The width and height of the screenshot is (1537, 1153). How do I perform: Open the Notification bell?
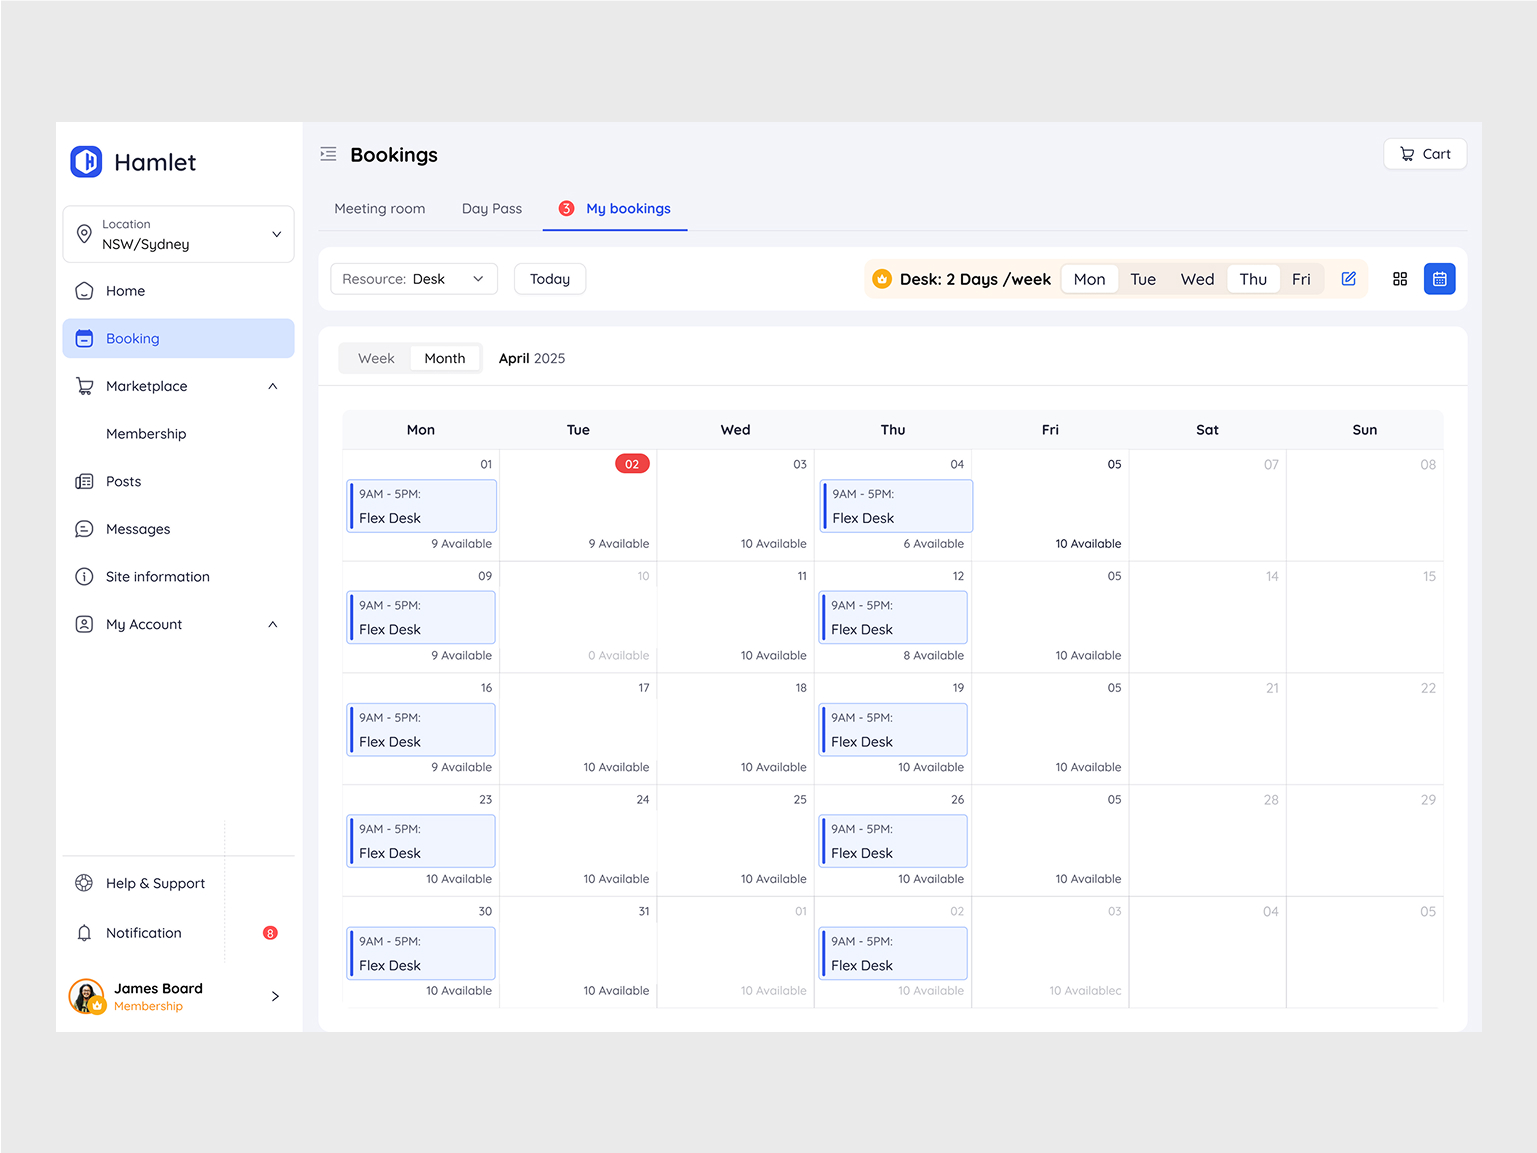click(84, 932)
